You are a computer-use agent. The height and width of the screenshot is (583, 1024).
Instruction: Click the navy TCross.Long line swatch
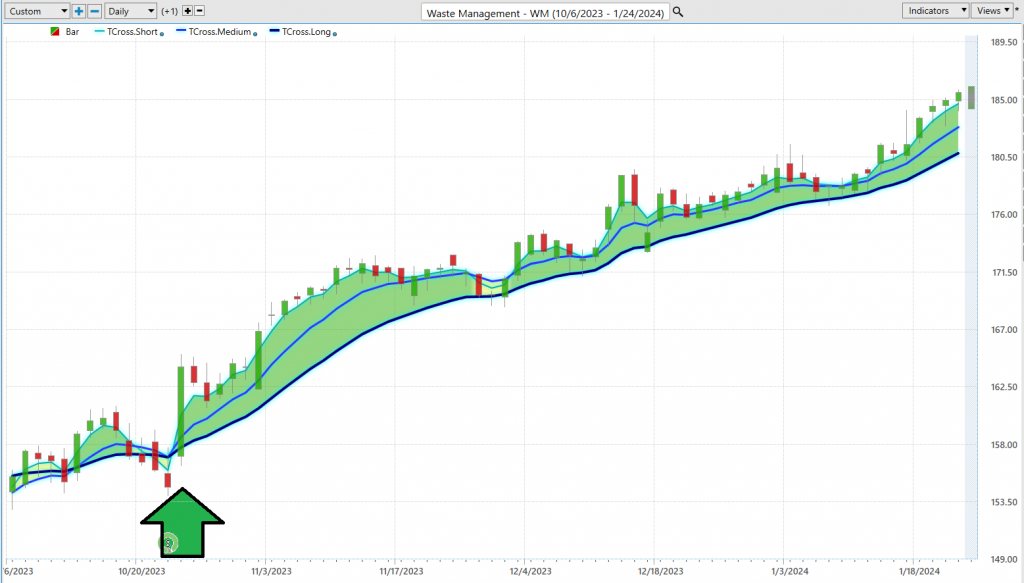[275, 31]
